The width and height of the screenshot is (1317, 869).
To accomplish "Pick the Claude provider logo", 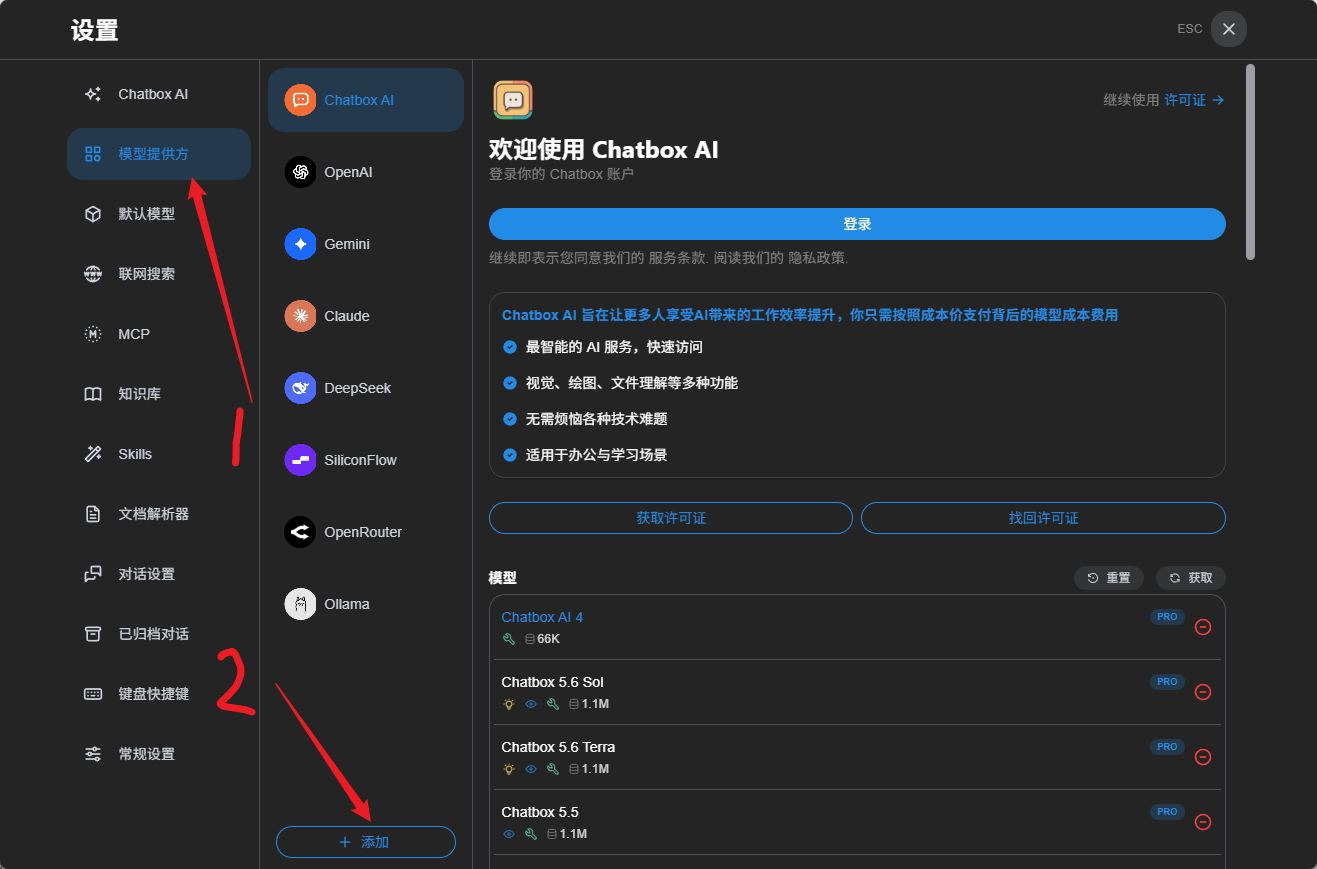I will pos(300,316).
